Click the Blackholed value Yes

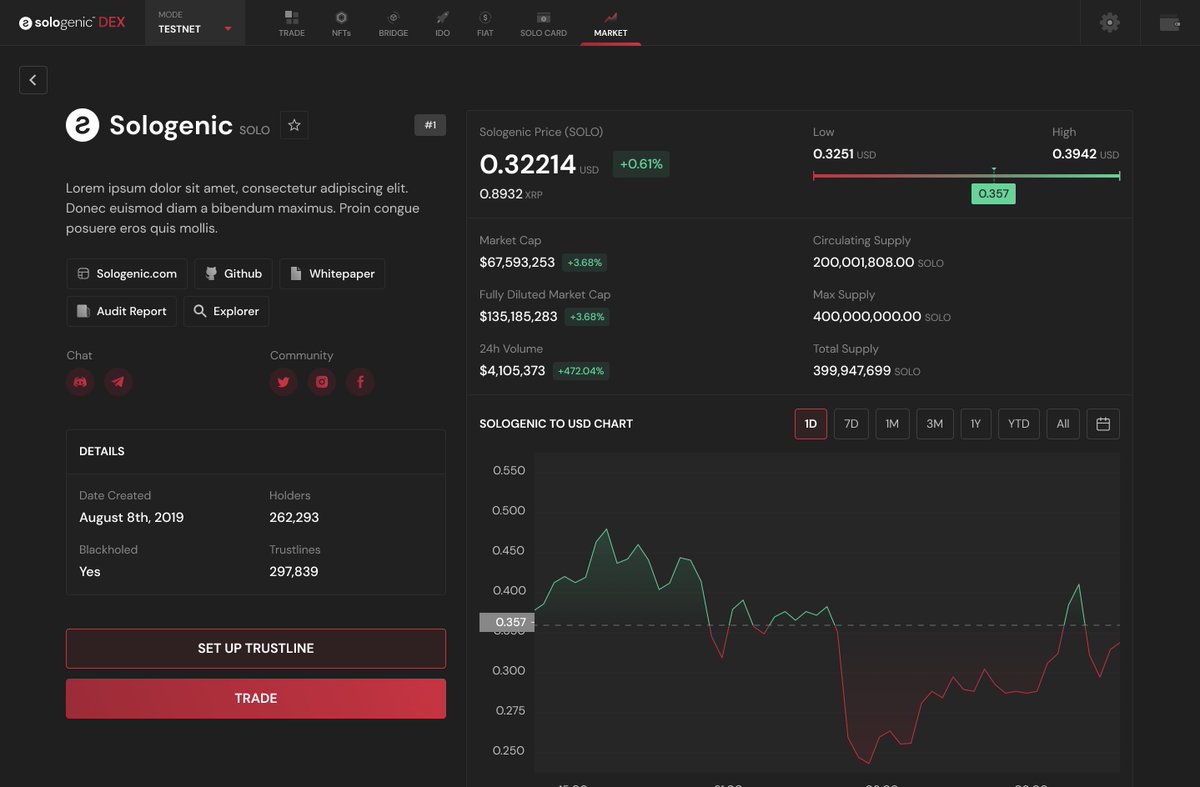[90, 571]
